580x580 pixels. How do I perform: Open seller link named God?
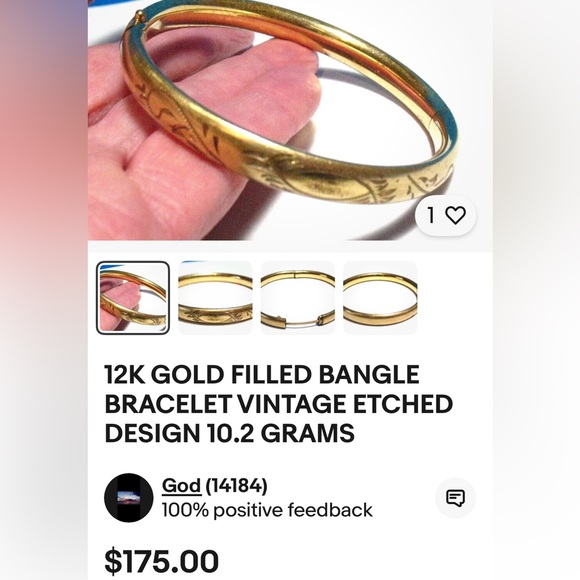[x=182, y=486]
